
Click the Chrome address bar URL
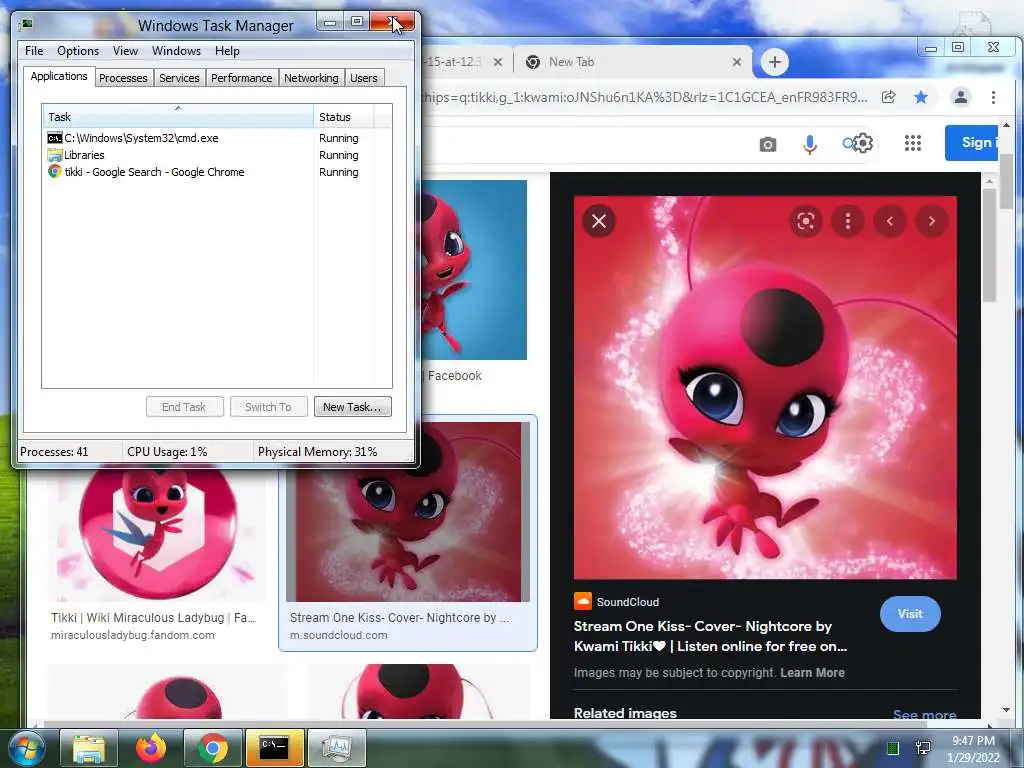coord(645,97)
